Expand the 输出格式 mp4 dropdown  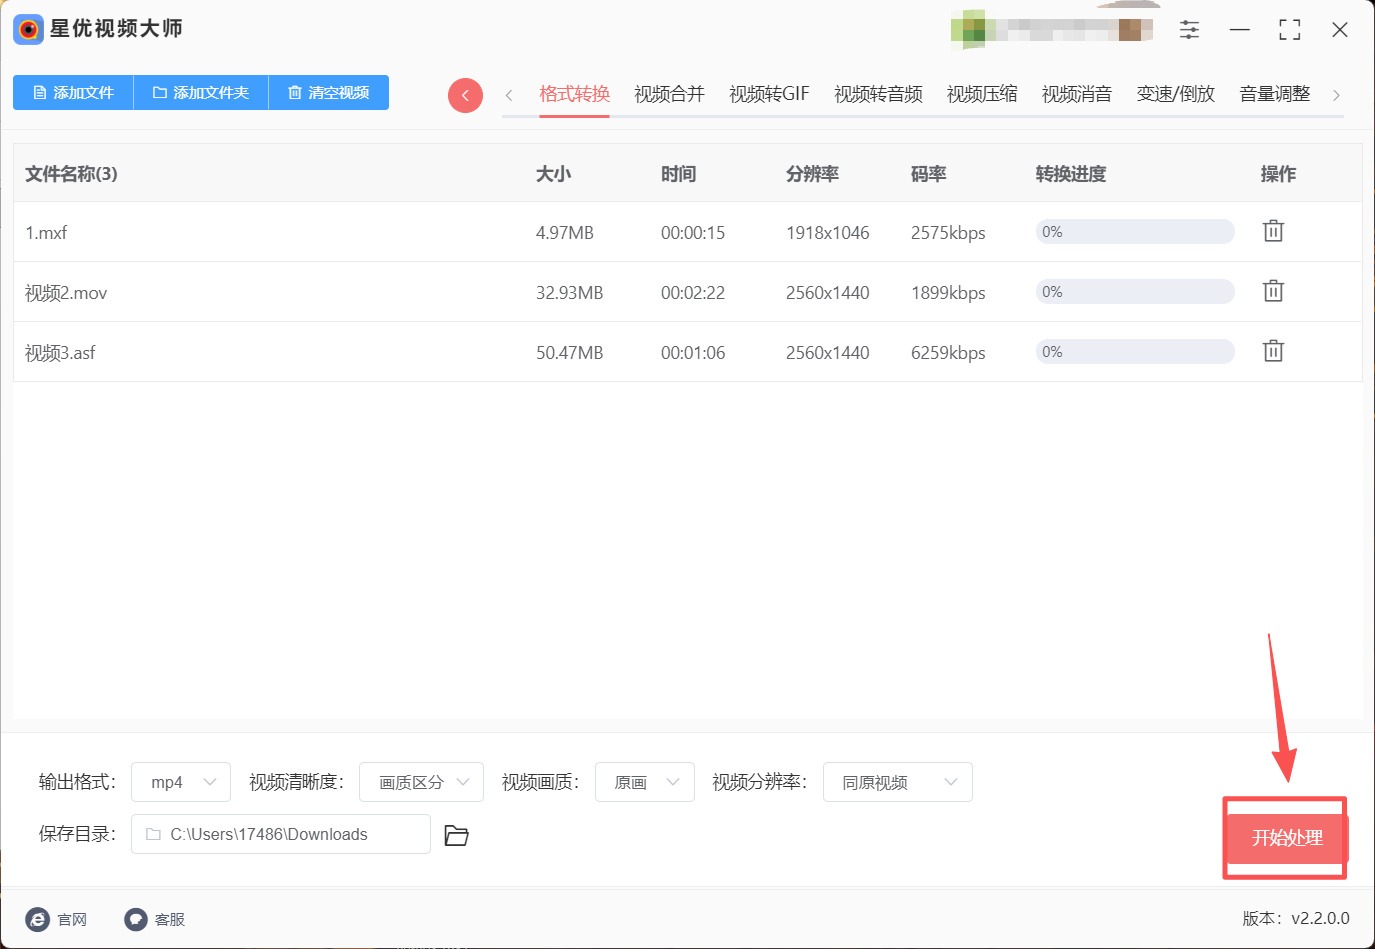(x=181, y=782)
